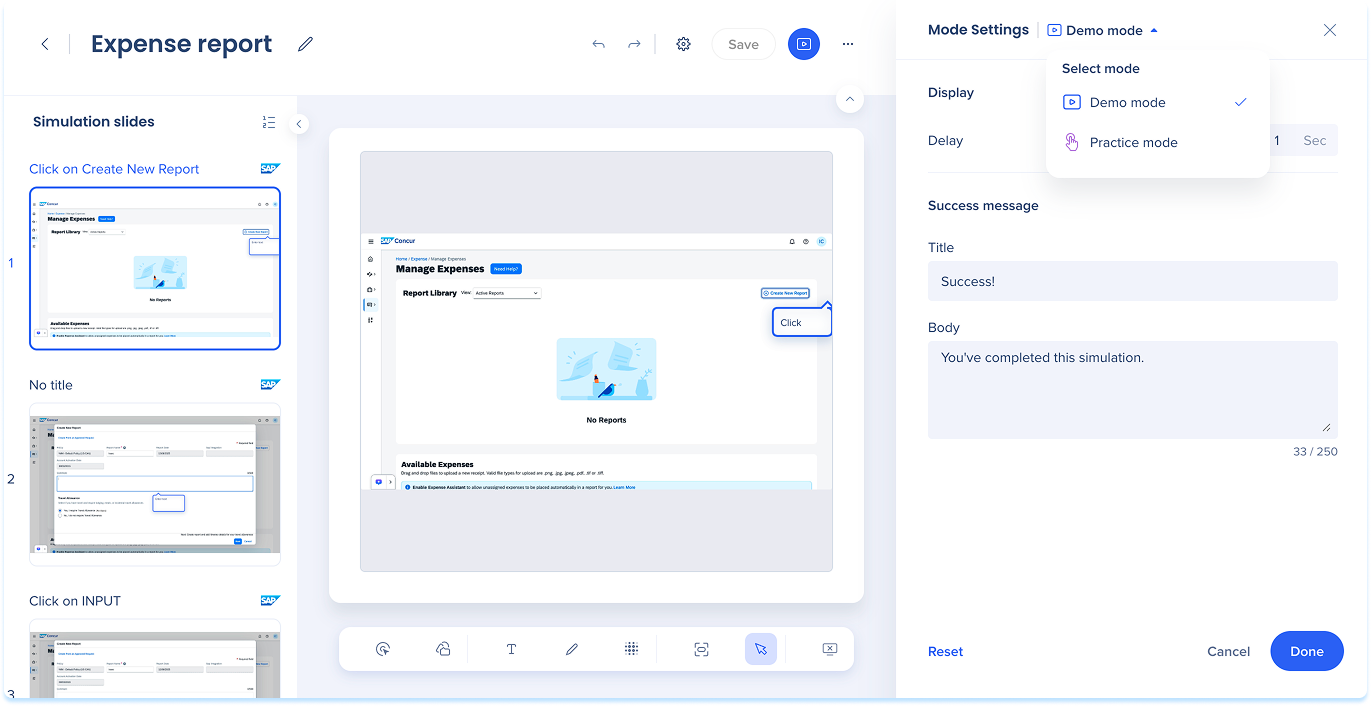Click the Done button

(x=1306, y=651)
